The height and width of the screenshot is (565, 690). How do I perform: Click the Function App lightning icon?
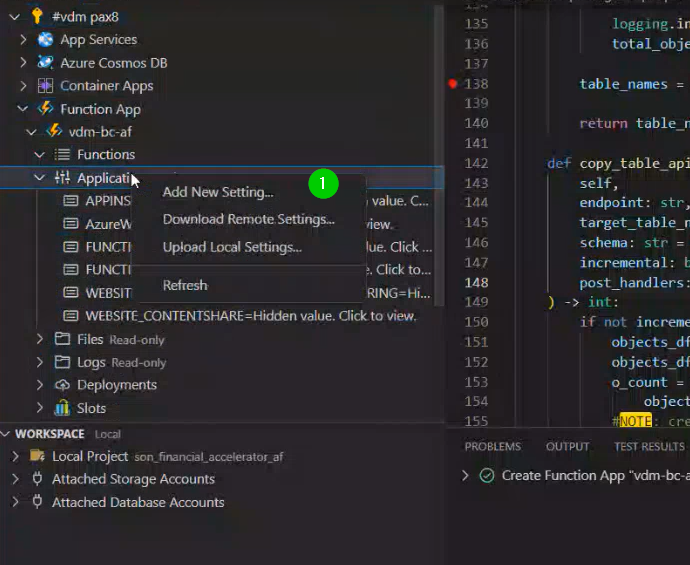pyautogui.click(x=45, y=108)
